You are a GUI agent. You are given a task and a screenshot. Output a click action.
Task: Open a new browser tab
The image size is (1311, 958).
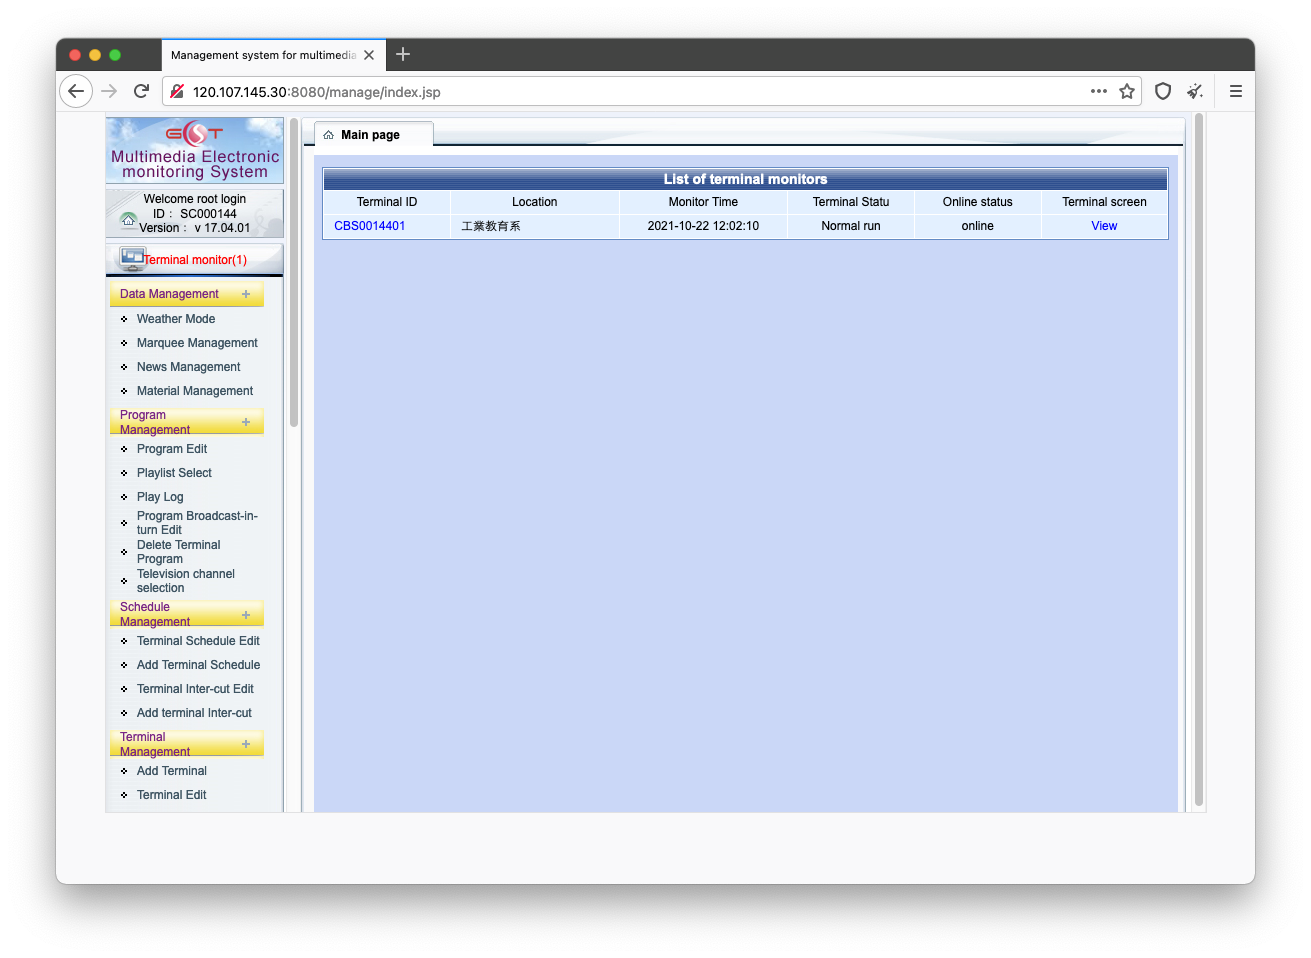[x=403, y=54]
